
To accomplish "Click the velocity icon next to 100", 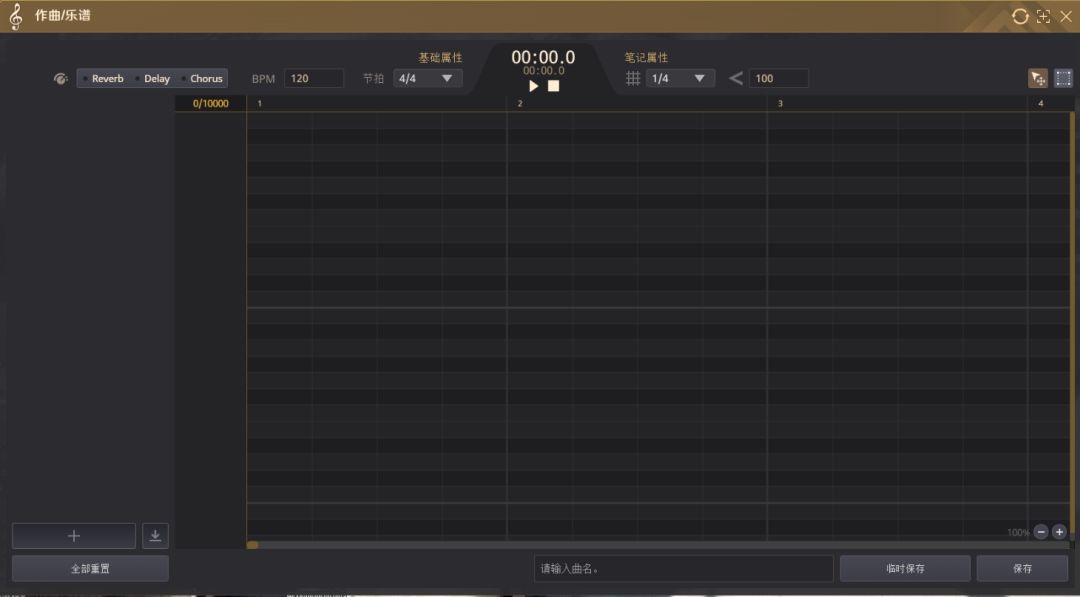I will click(736, 78).
